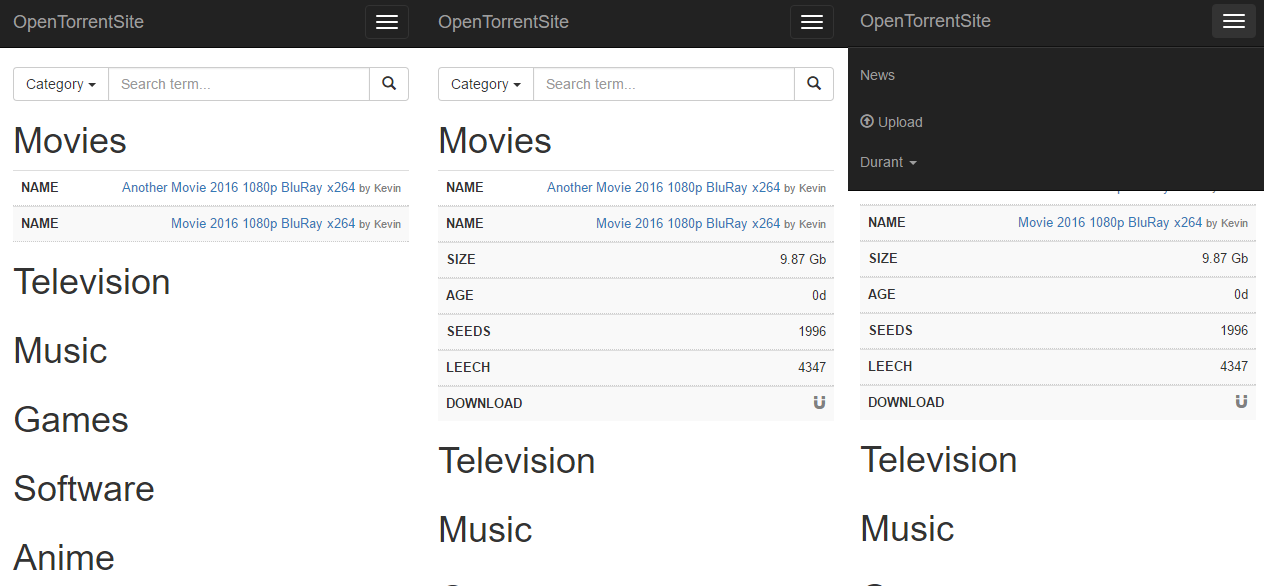
Task: Click the DOWNLOAD label in the middle screen
Action: pos(484,403)
